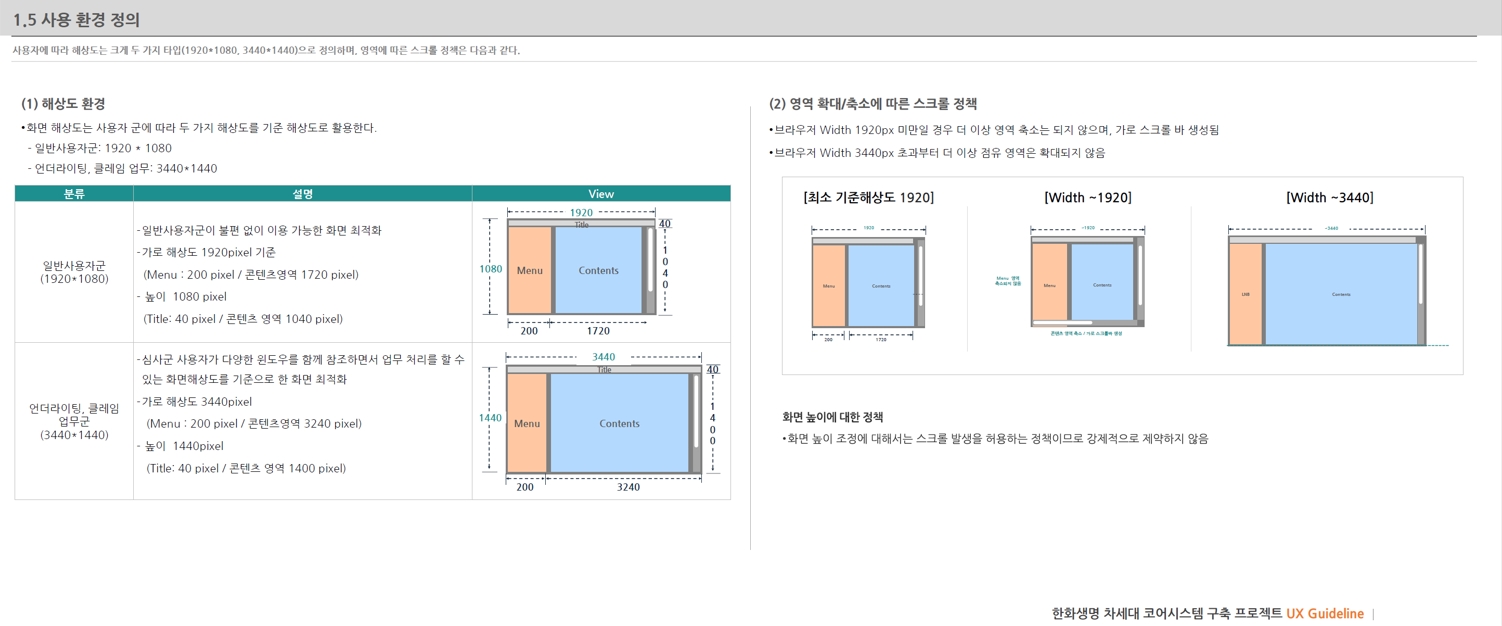1502x626 pixels.
Task: Click the blue Contents block in the 3440 View diagram
Action: click(619, 424)
